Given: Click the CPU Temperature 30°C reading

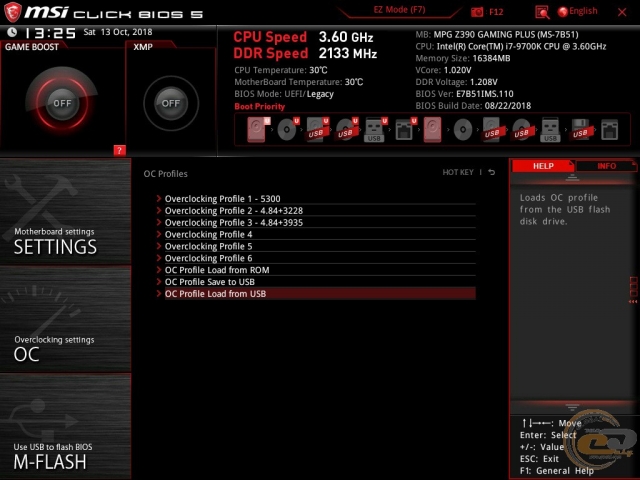Looking at the screenshot, I should pyautogui.click(x=281, y=70).
